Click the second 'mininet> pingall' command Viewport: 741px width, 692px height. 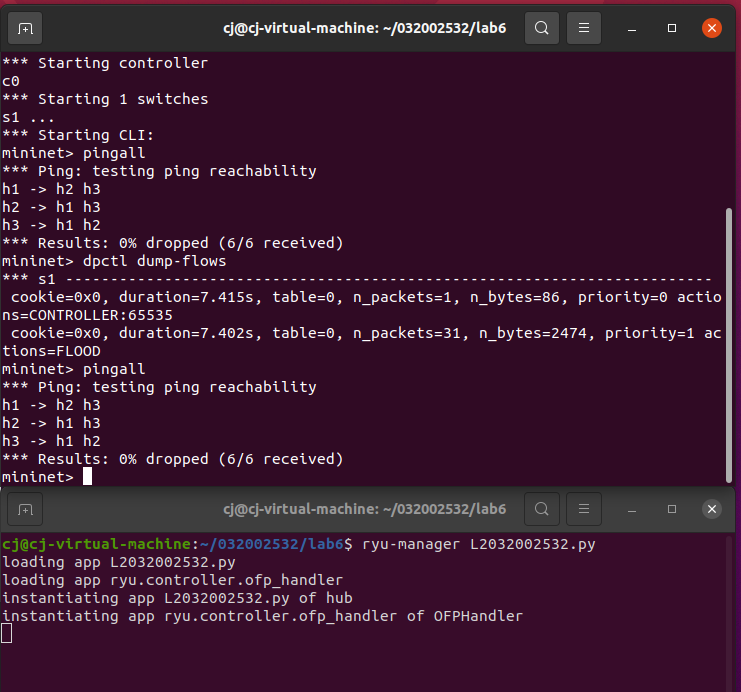click(x=74, y=369)
